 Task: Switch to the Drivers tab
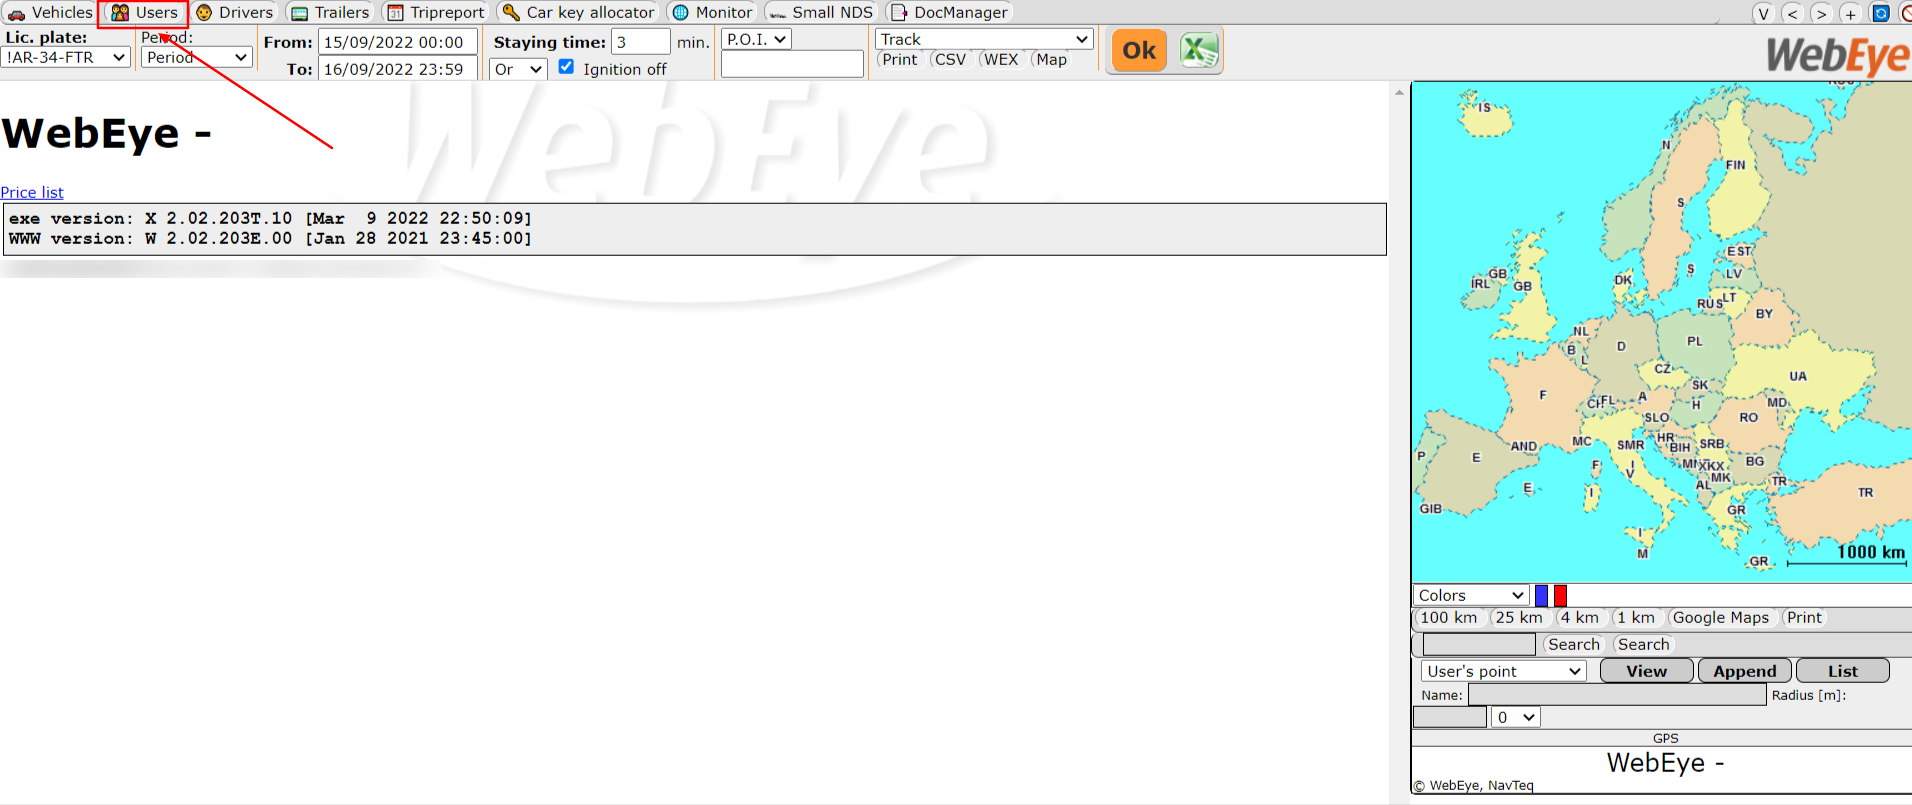tap(235, 12)
